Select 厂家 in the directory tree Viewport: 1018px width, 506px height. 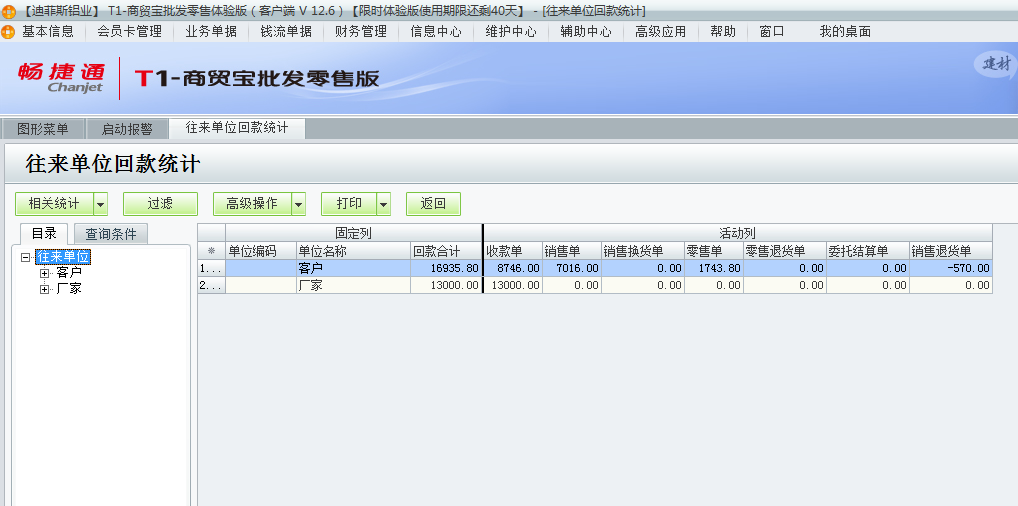[x=69, y=289]
